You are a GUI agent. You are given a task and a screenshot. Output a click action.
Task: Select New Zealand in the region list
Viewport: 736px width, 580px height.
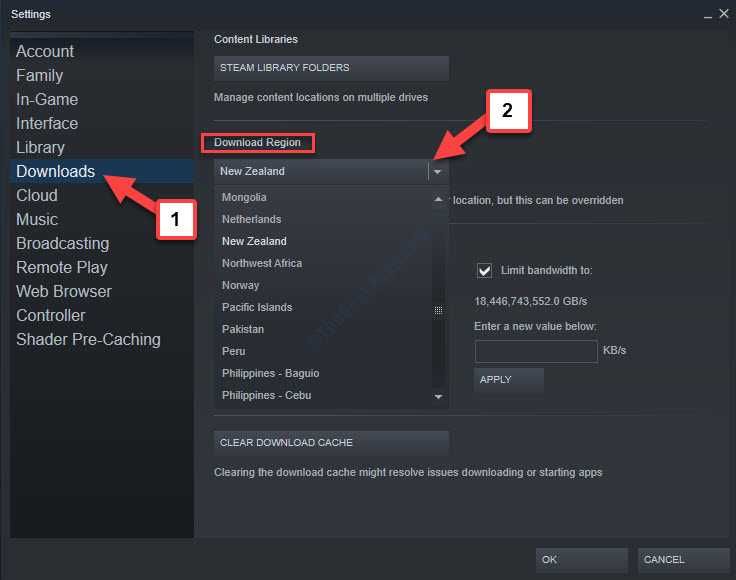click(x=324, y=241)
